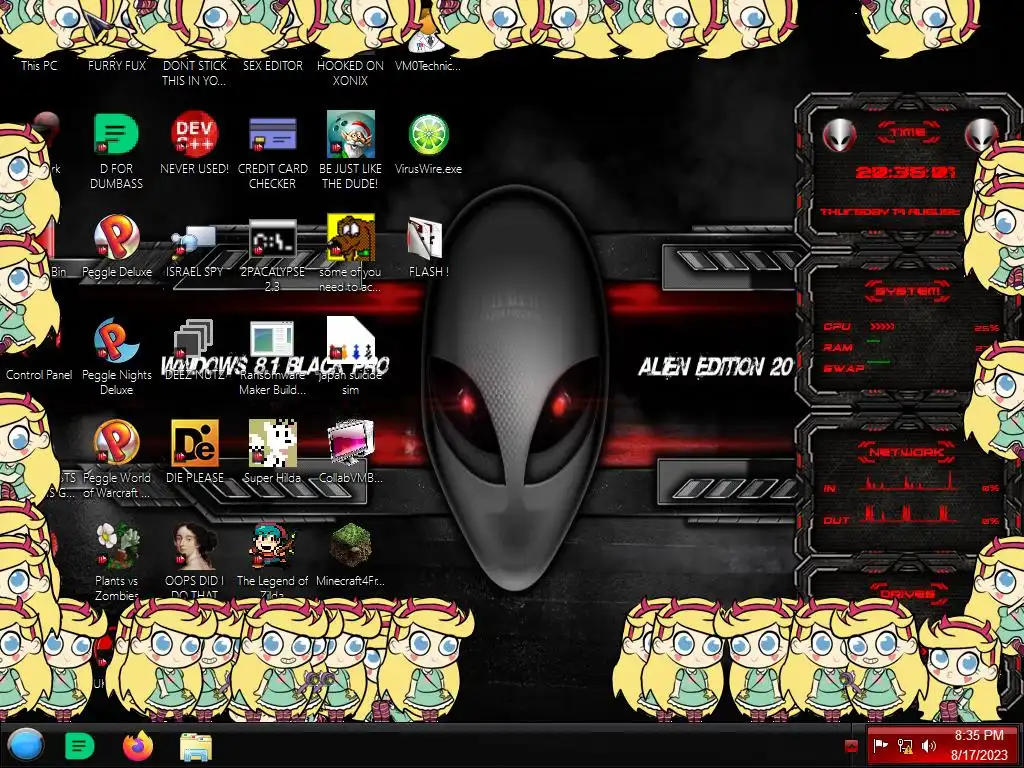Select the VirusWire.exe lime icon
Image resolution: width=1024 pixels, height=768 pixels.
[x=428, y=135]
